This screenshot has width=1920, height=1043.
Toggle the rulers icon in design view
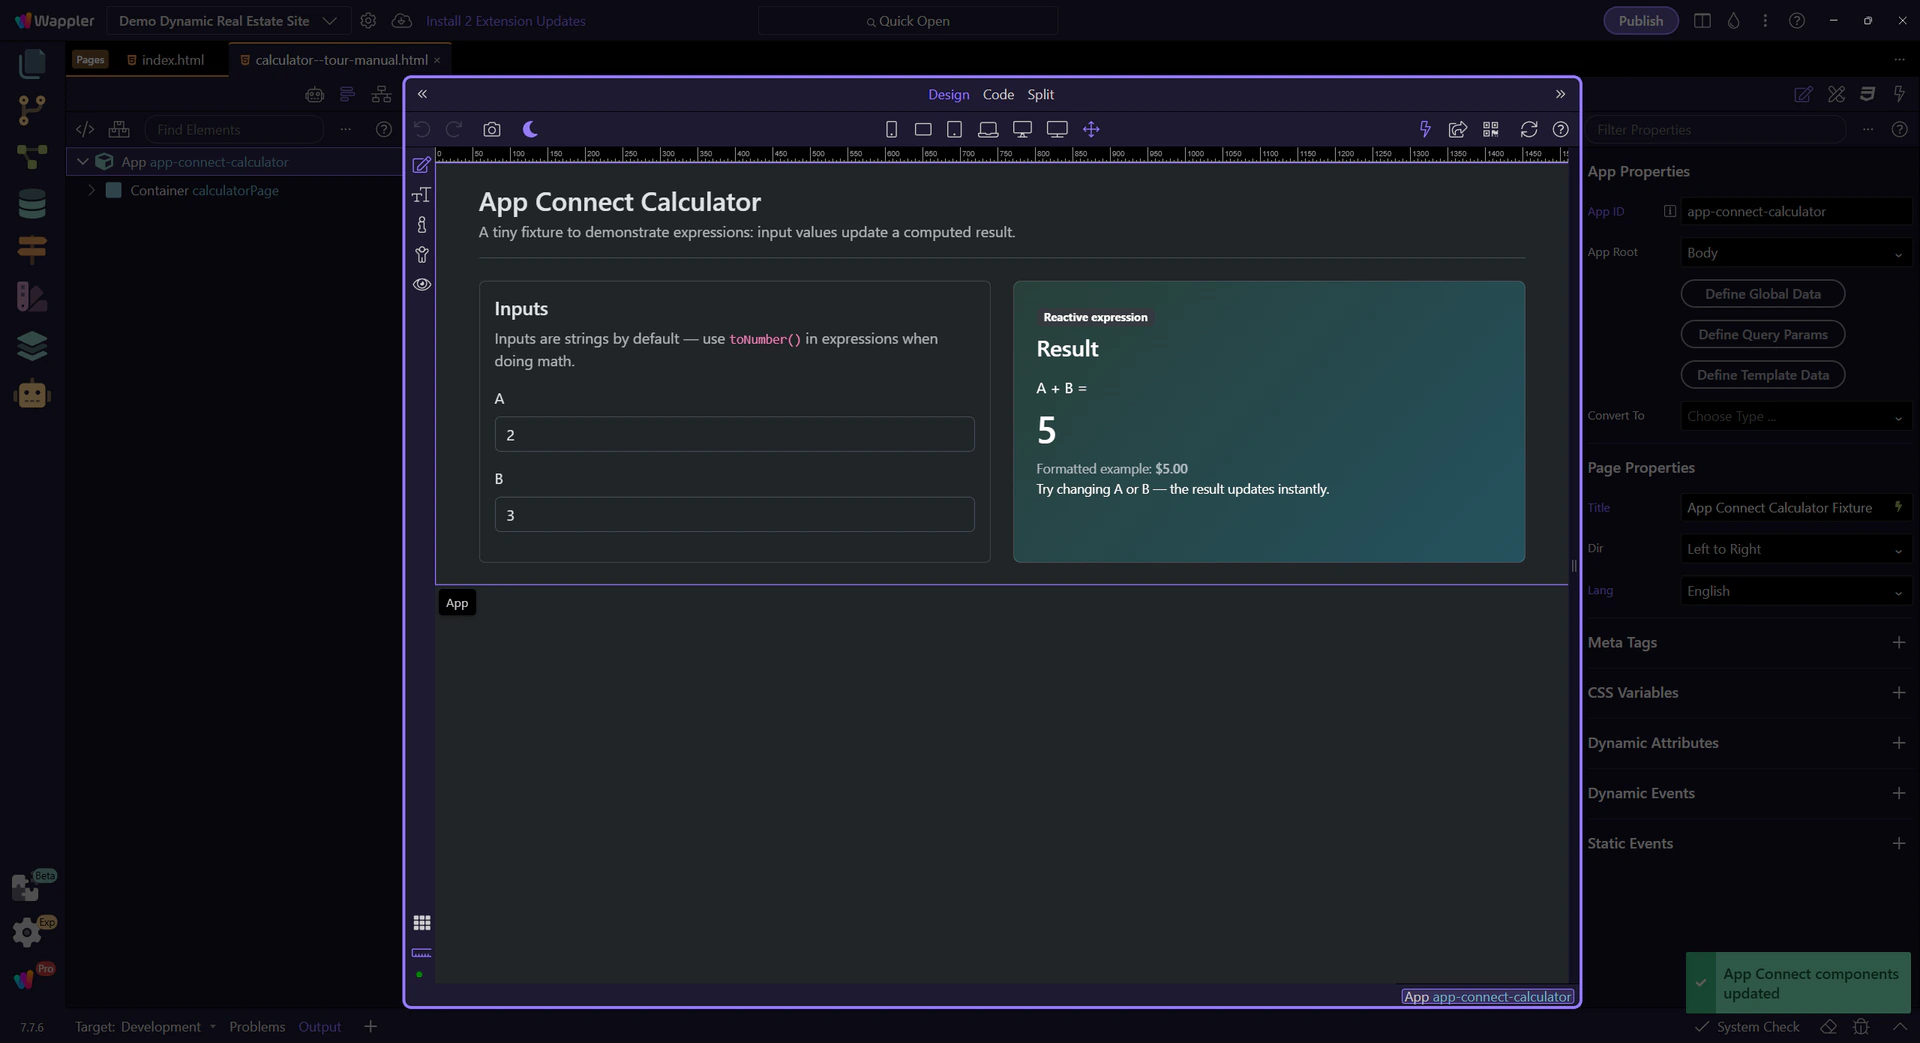point(422,953)
